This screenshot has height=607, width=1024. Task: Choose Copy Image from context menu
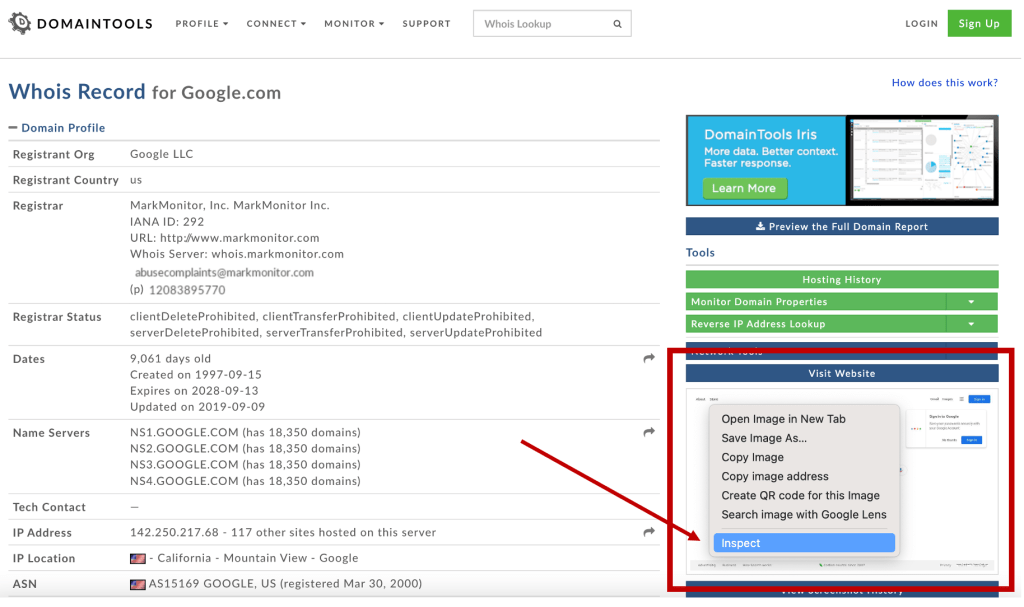(752, 457)
